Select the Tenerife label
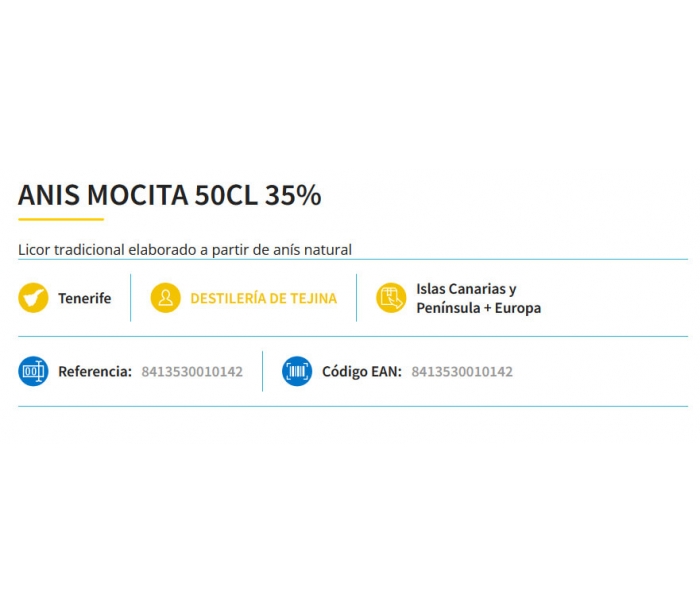The height and width of the screenshot is (614, 700). pos(84,298)
